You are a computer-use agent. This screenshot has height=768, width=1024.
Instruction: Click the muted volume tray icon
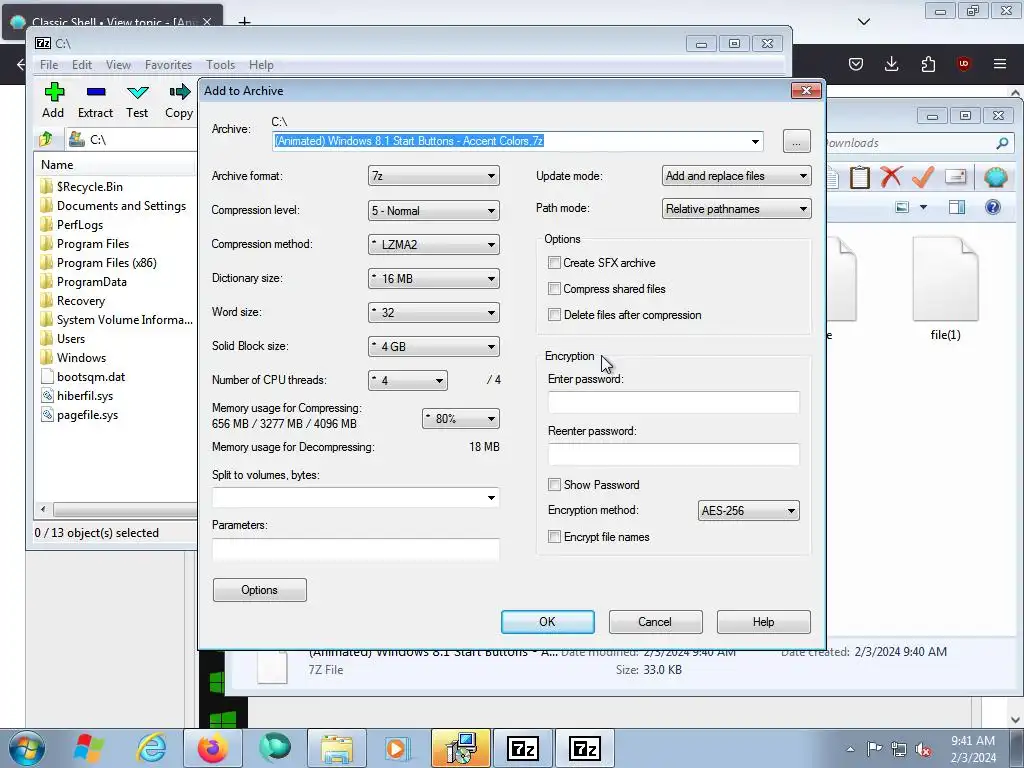923,749
